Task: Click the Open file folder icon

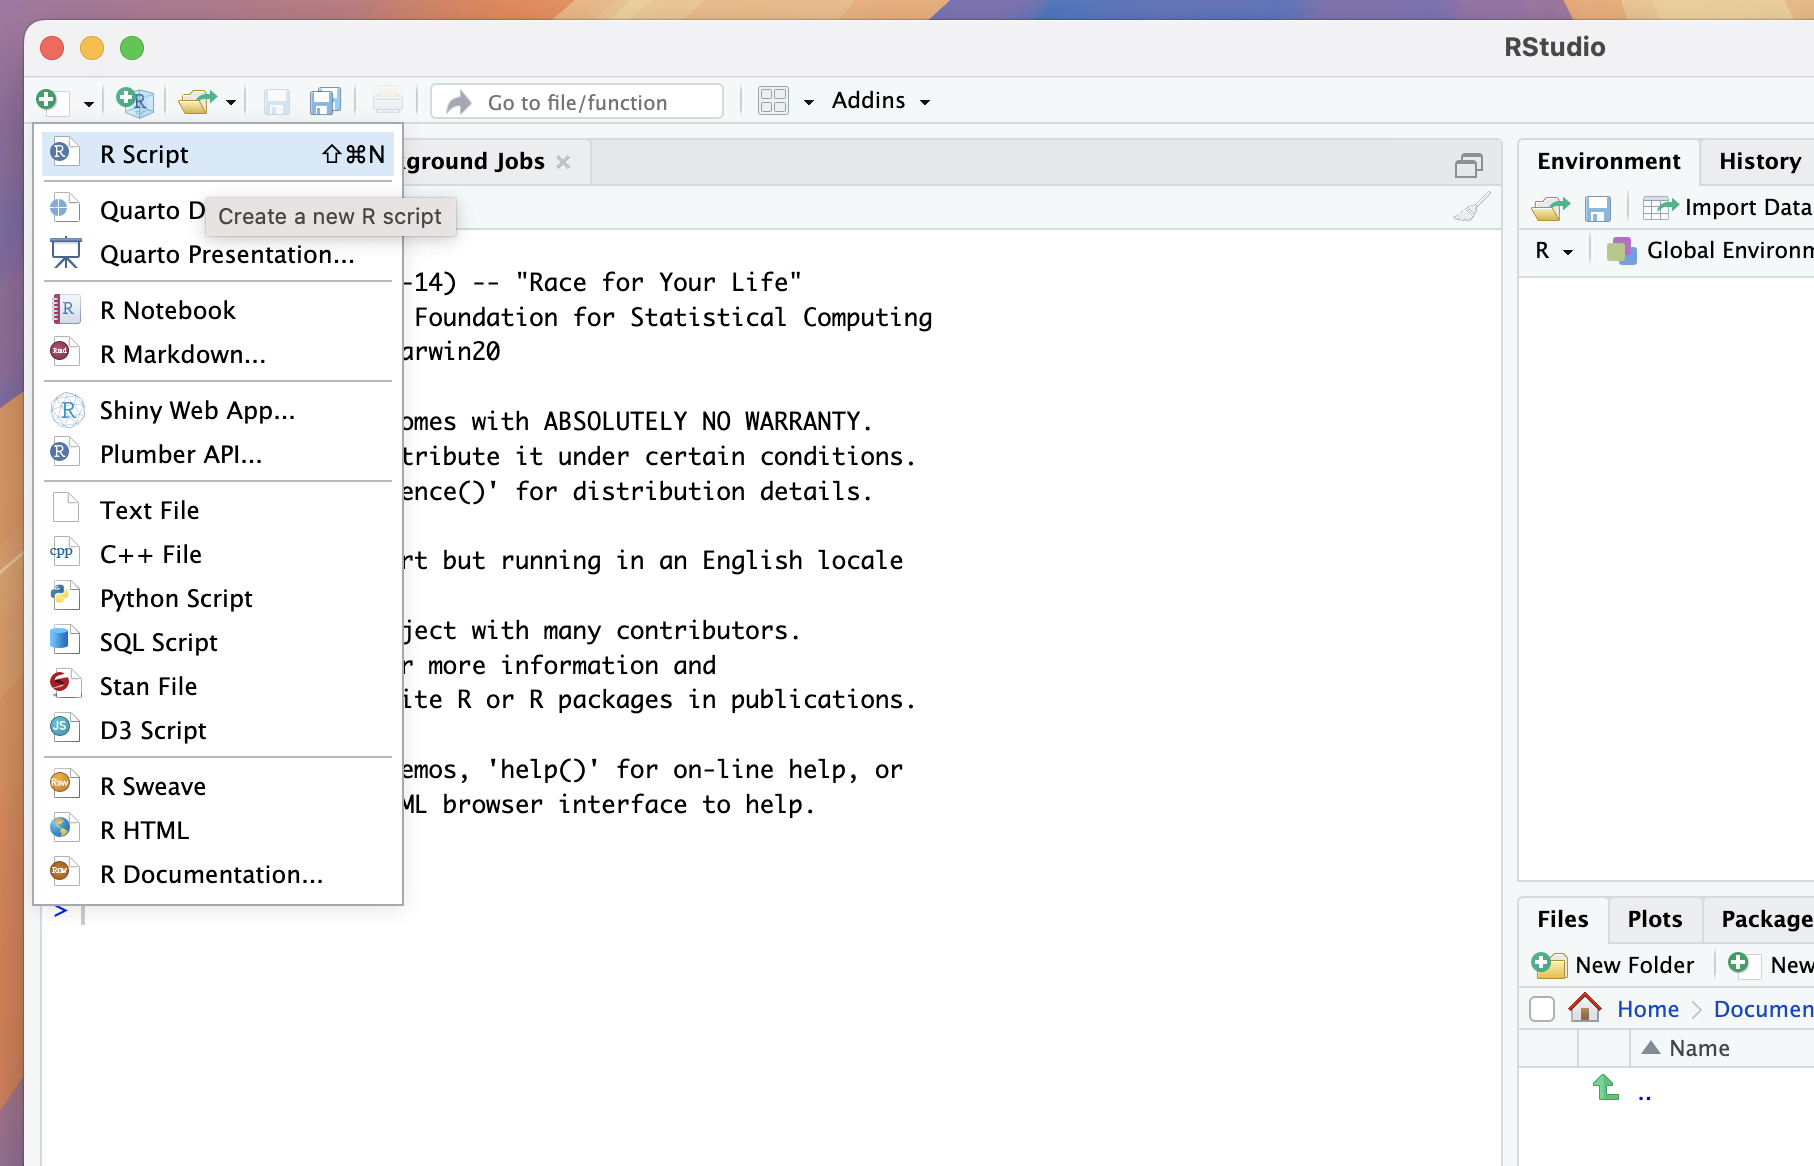Action: tap(197, 101)
